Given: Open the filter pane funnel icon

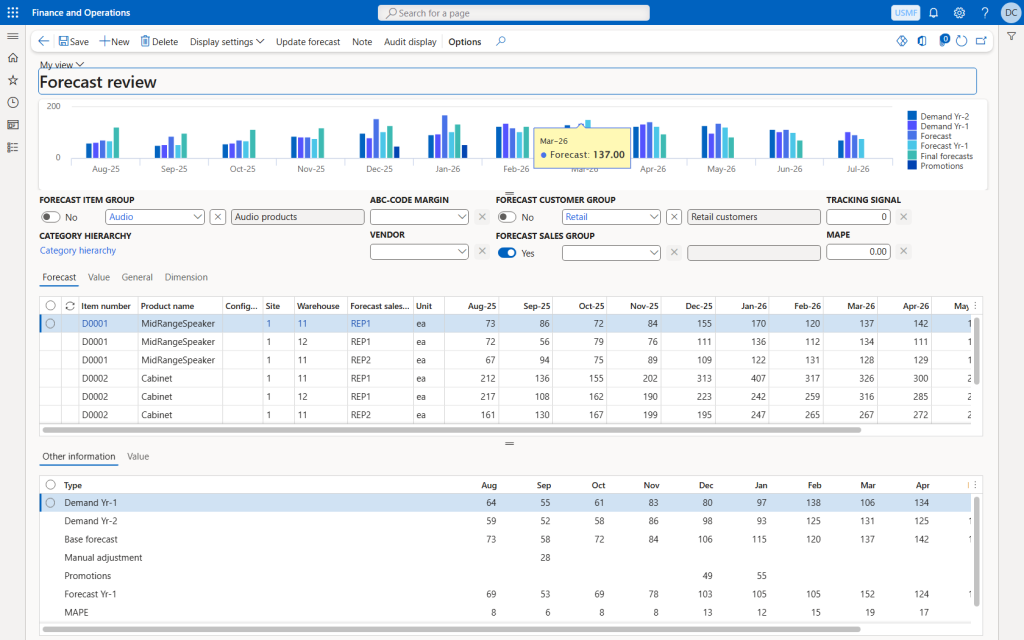Looking at the screenshot, I should click(1011, 36).
